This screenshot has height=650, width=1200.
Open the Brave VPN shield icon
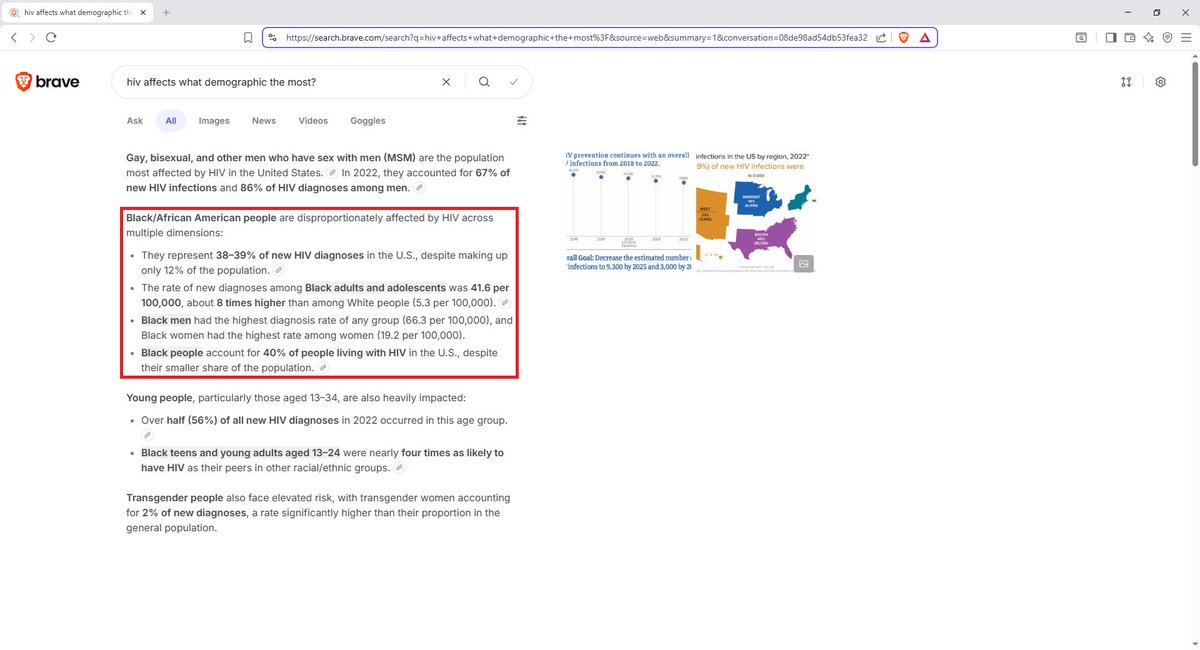point(1167,37)
